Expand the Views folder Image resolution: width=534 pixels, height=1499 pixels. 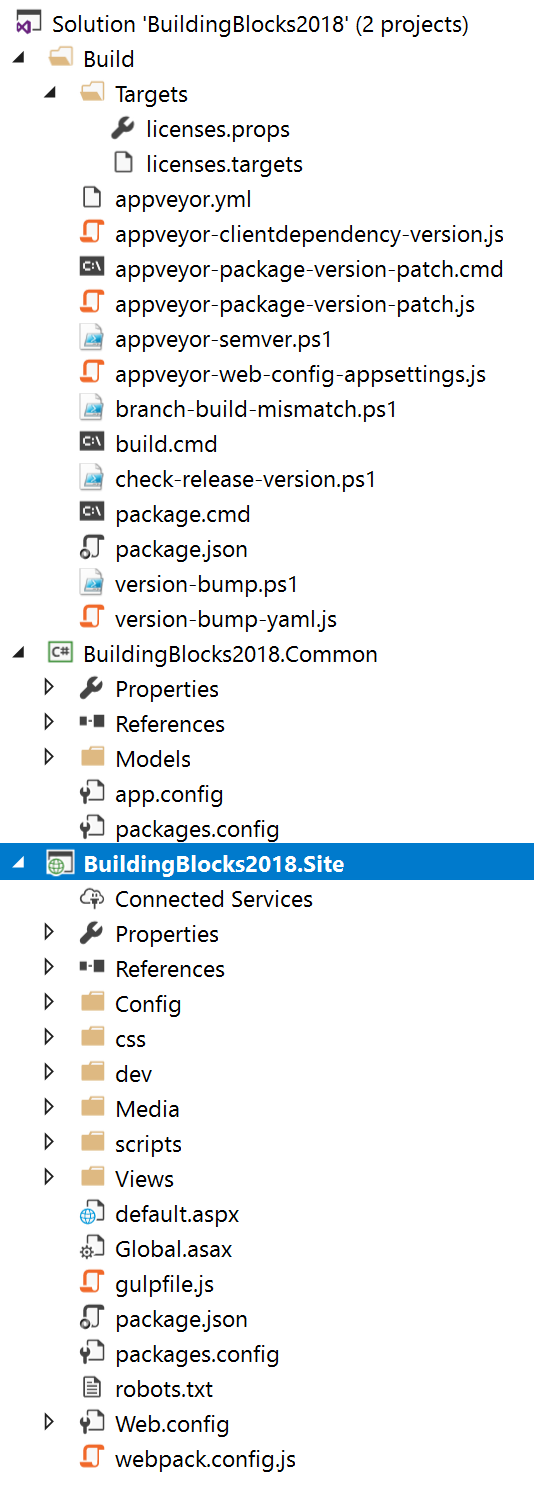tap(50, 1178)
